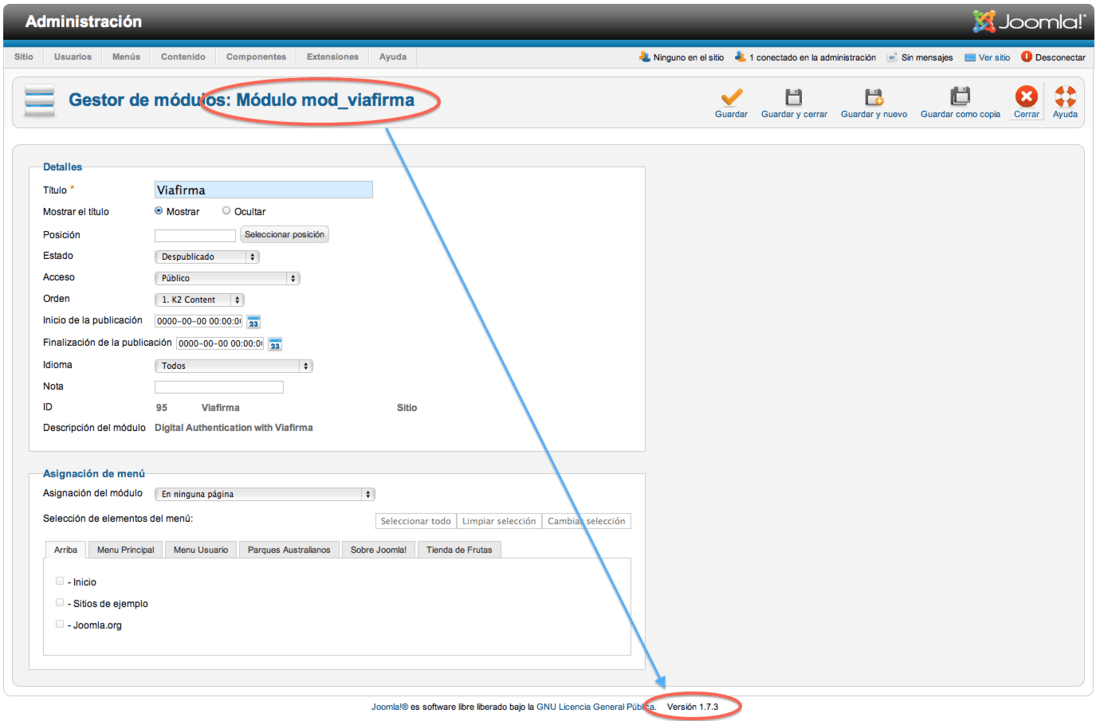Open calendar for Finalización de la publicación
Viewport: 1100px width, 721px height.
275,344
